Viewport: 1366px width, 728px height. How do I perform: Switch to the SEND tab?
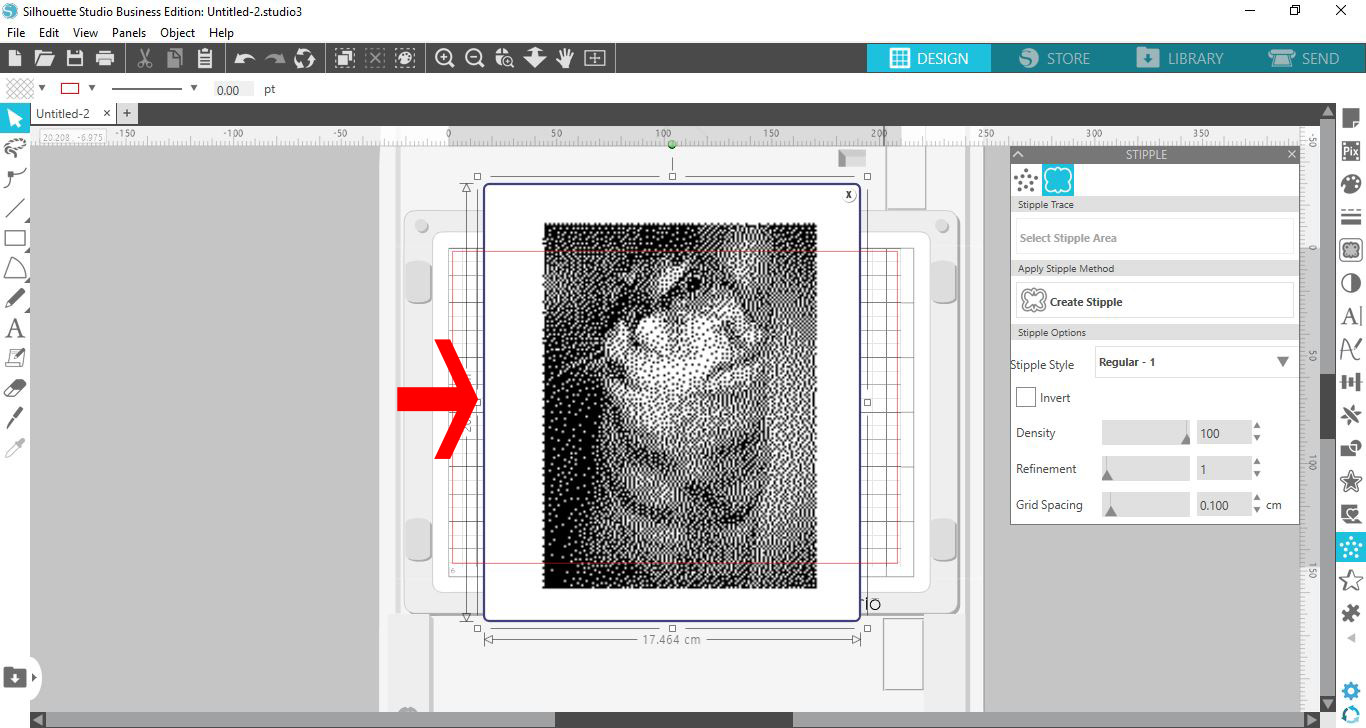coord(1304,58)
